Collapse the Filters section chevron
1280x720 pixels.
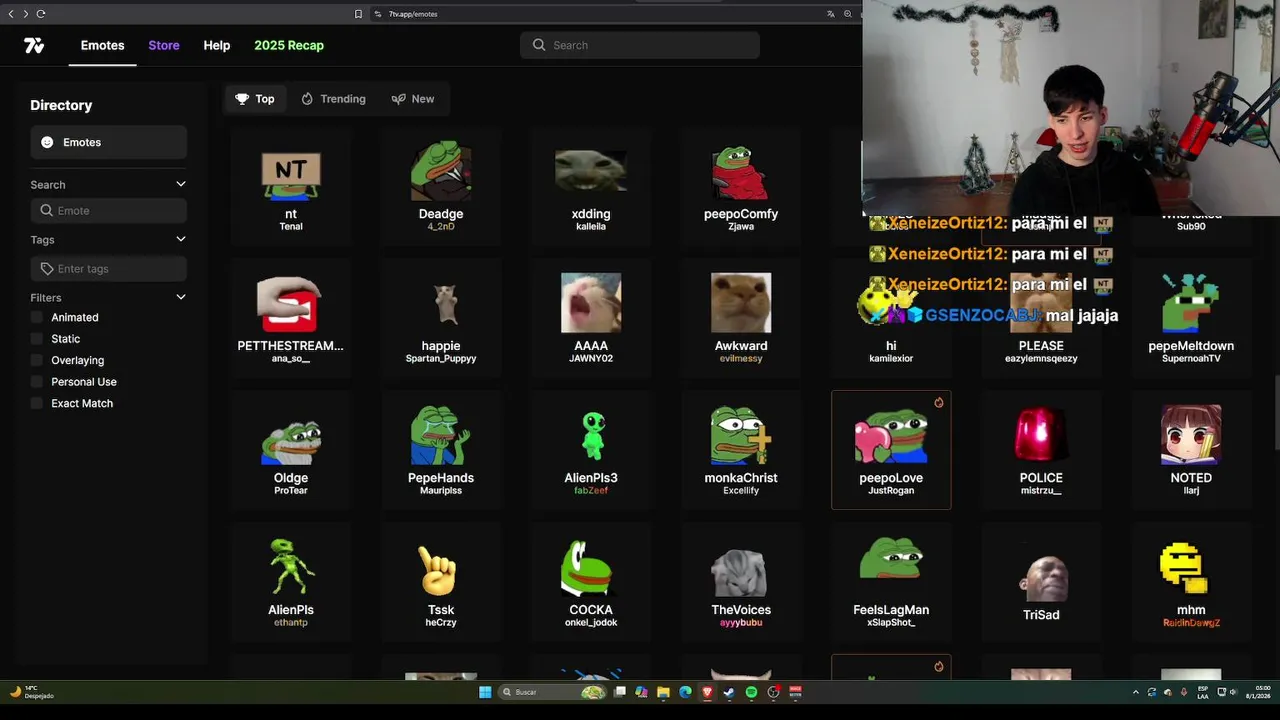(181, 297)
